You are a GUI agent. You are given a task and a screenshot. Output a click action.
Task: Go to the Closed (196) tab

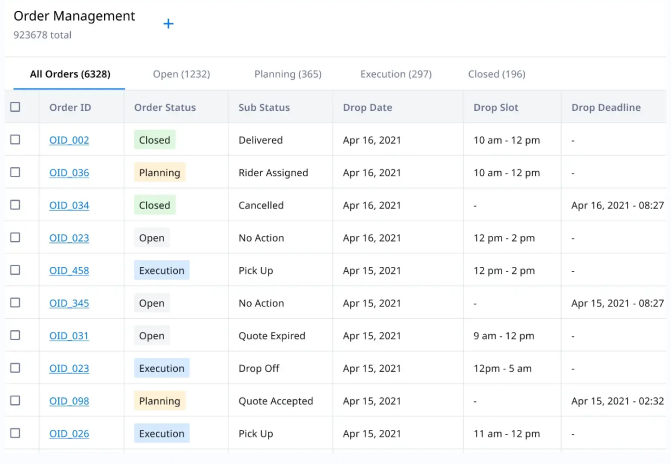tap(496, 74)
